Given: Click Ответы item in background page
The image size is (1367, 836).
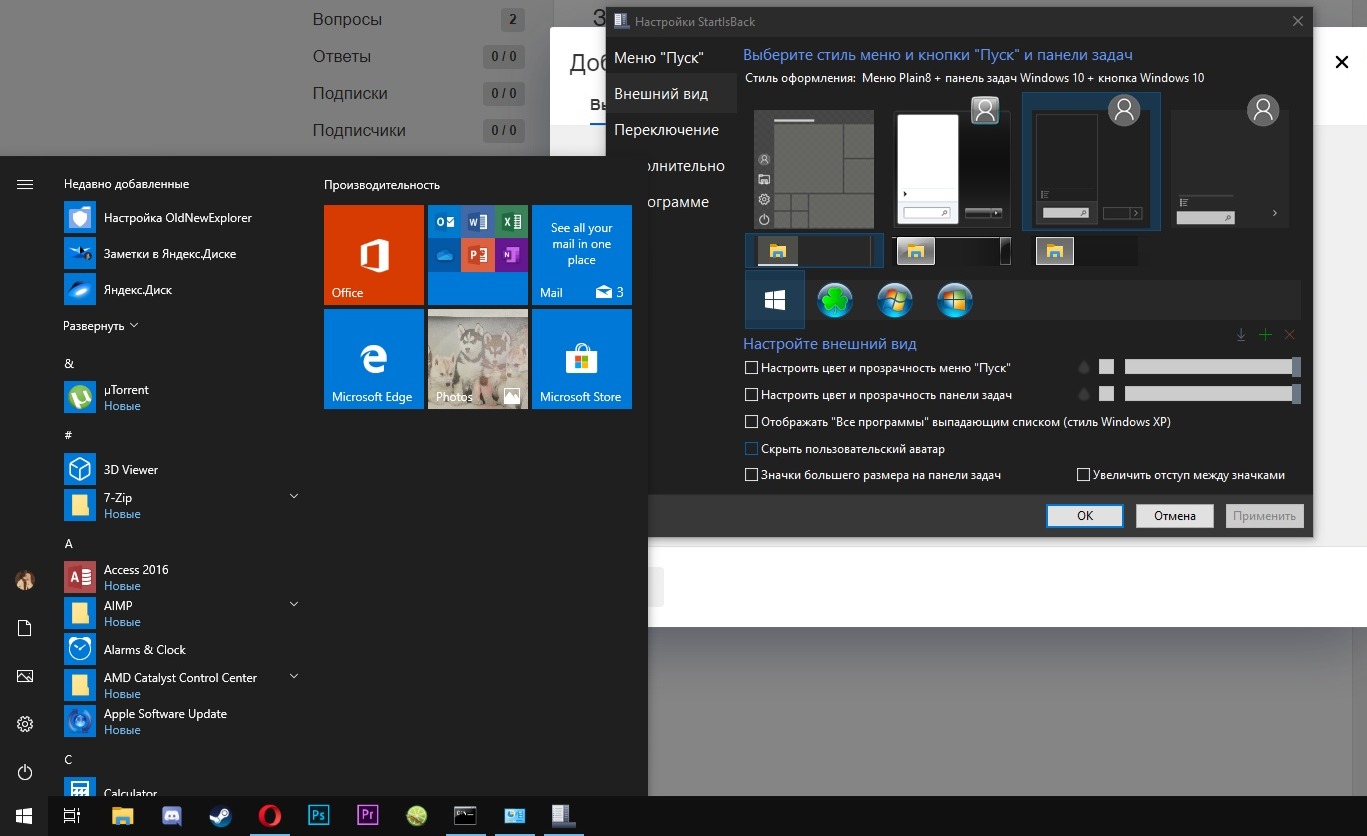Looking at the screenshot, I should tap(342, 56).
